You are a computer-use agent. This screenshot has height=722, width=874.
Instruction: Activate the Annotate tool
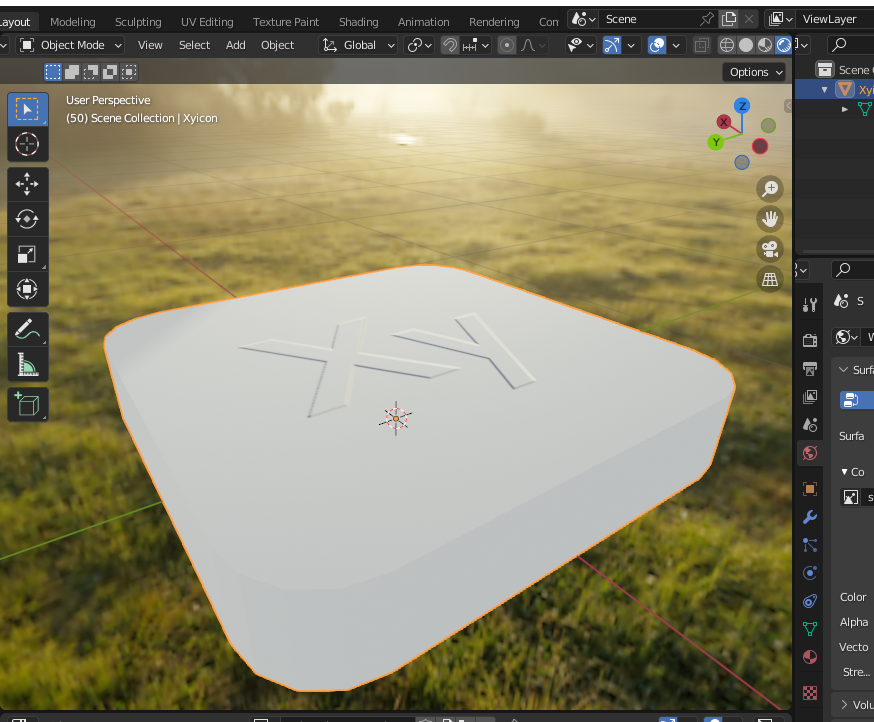(28, 329)
